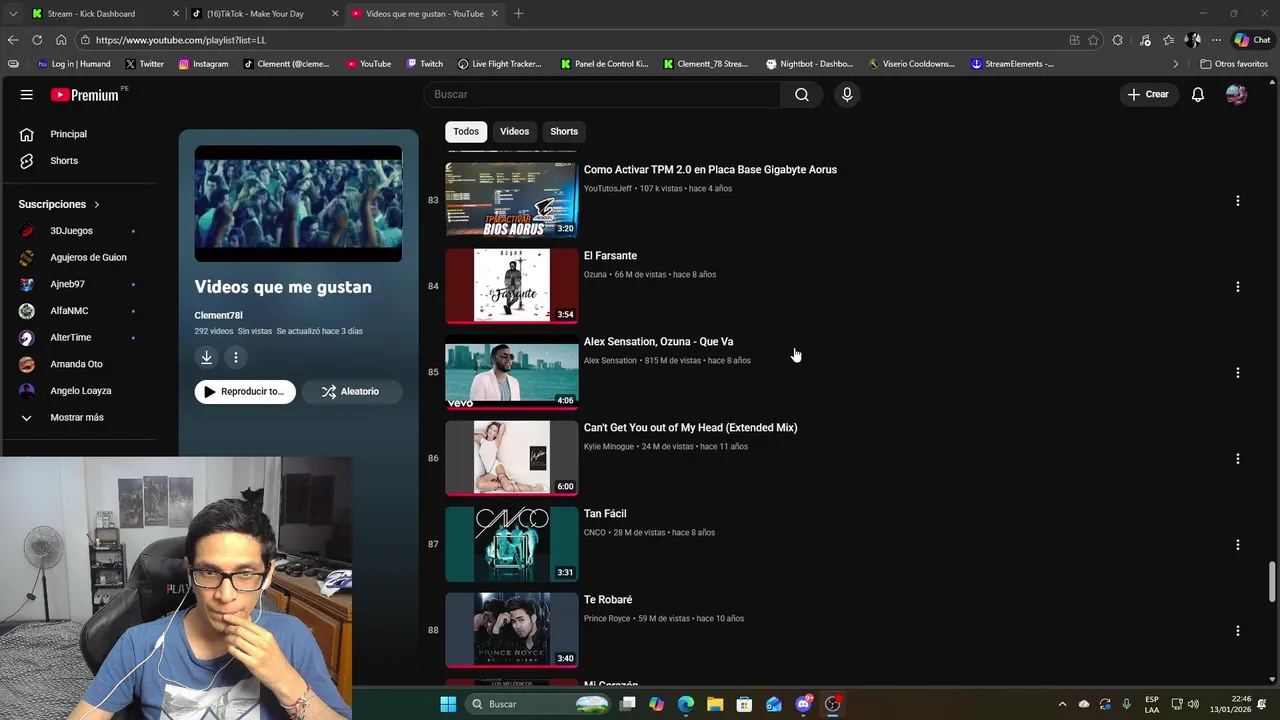The height and width of the screenshot is (720, 1280).
Task: Open options menu for El Farsante
Action: pos(1238,287)
